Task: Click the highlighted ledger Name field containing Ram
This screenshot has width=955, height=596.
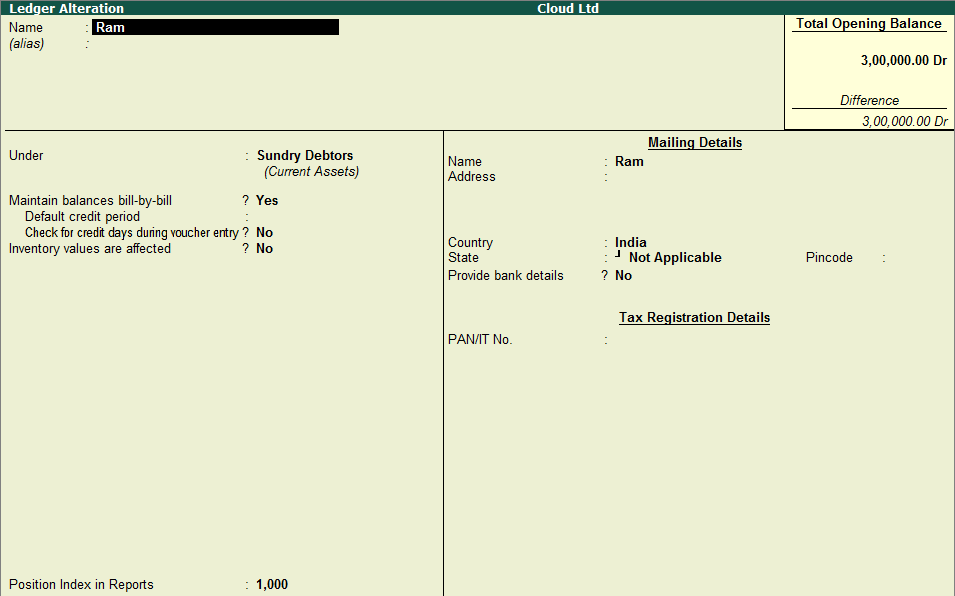Action: 214,27
